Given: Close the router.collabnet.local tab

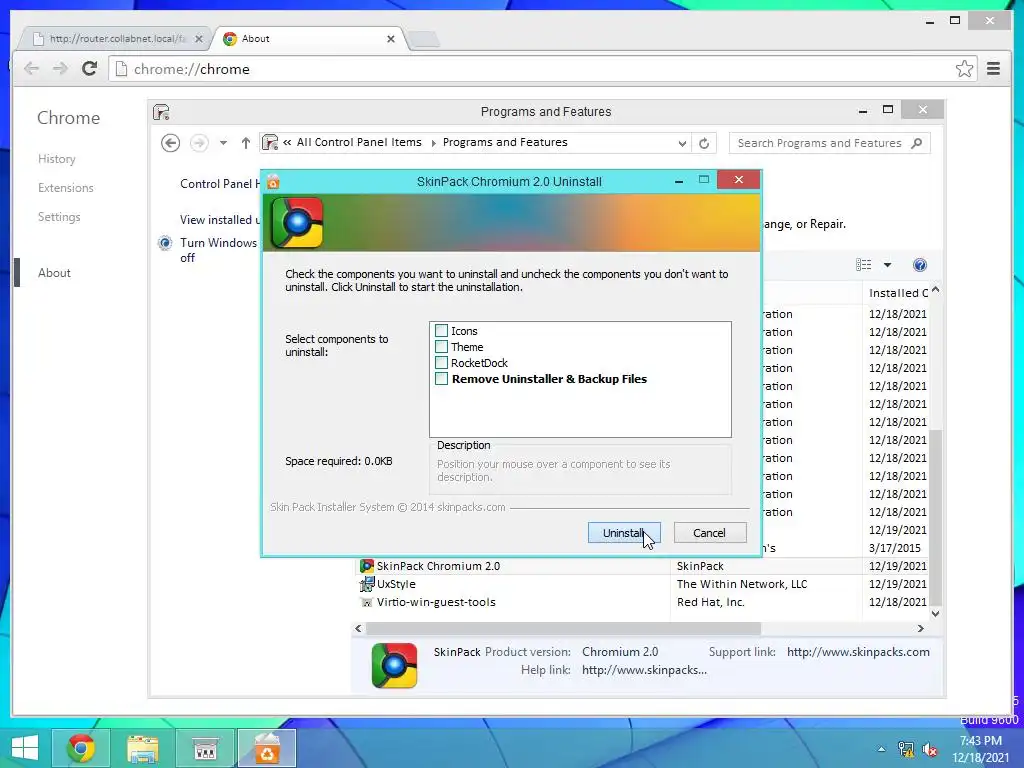Looking at the screenshot, I should click(x=199, y=39).
